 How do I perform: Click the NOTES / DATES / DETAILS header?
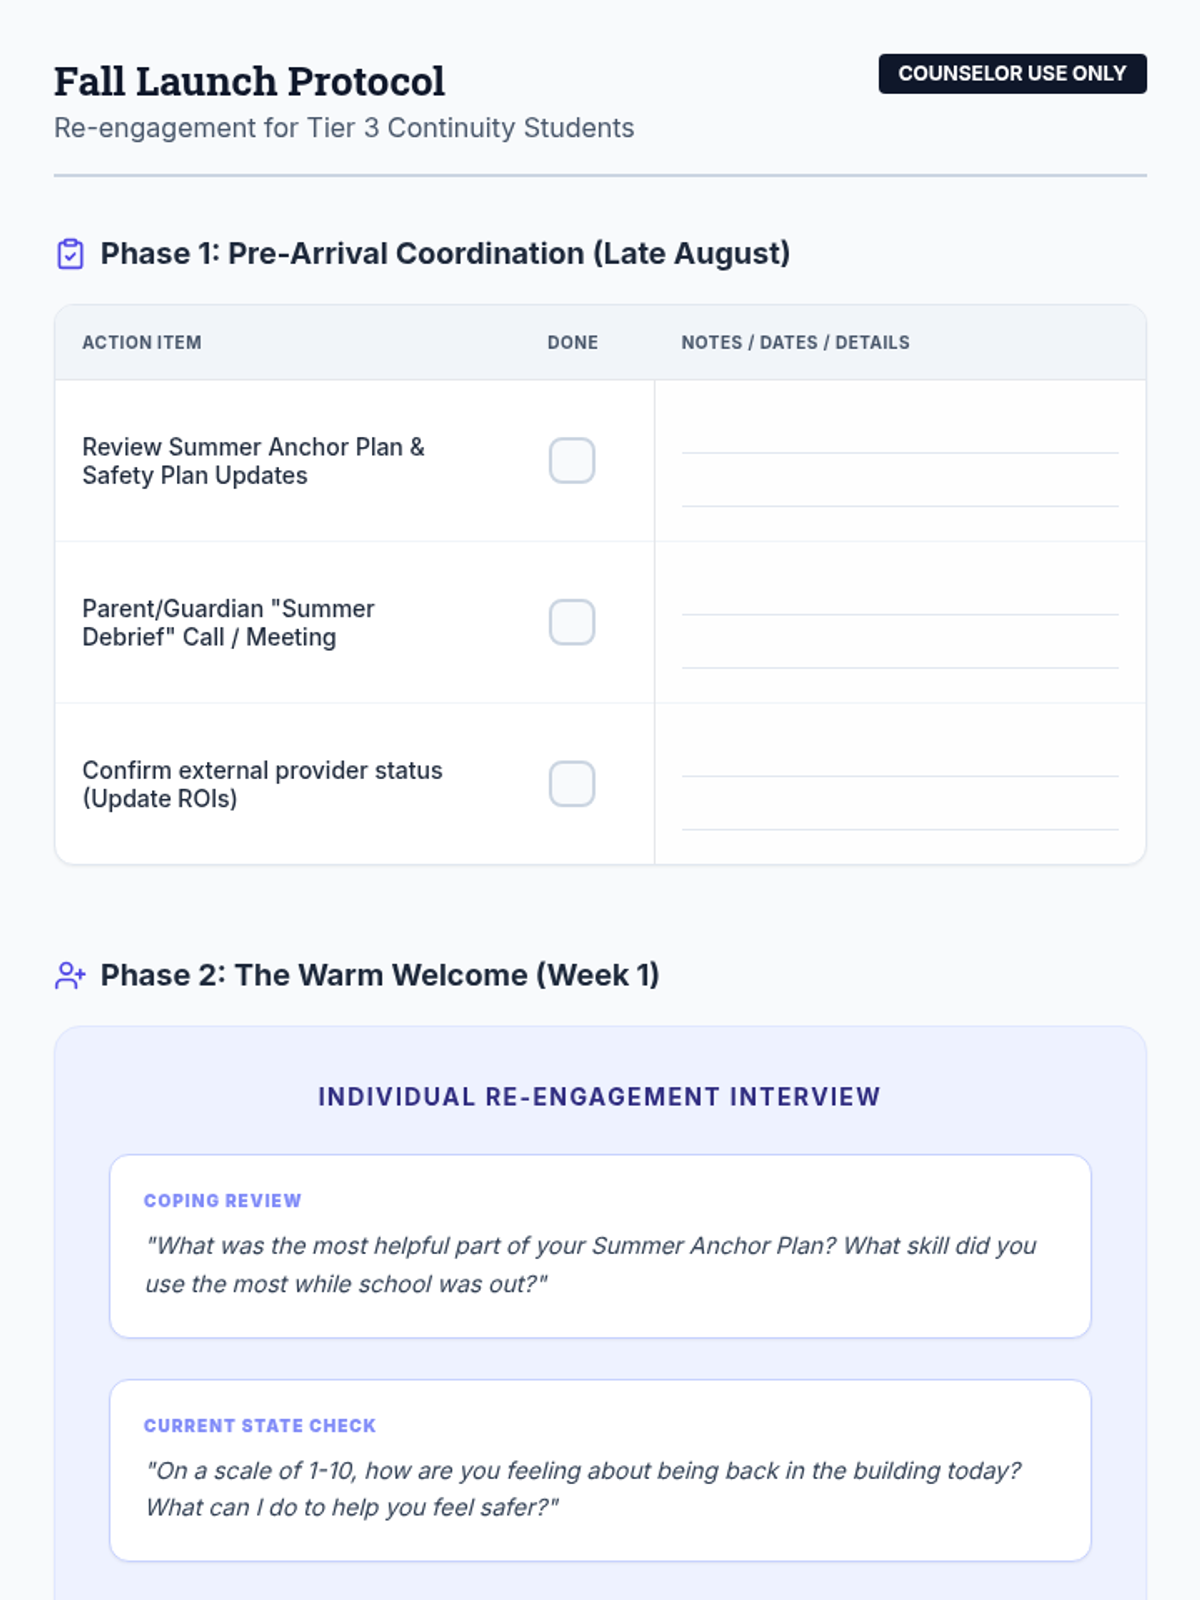796,343
